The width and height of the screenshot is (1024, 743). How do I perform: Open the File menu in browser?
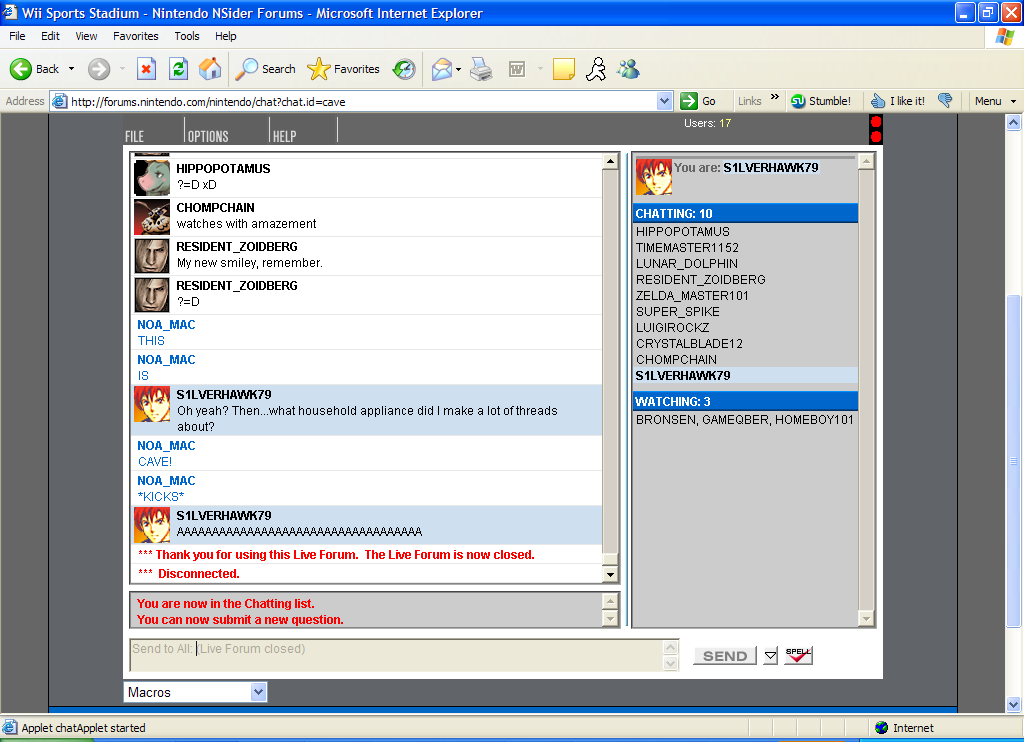[17, 36]
